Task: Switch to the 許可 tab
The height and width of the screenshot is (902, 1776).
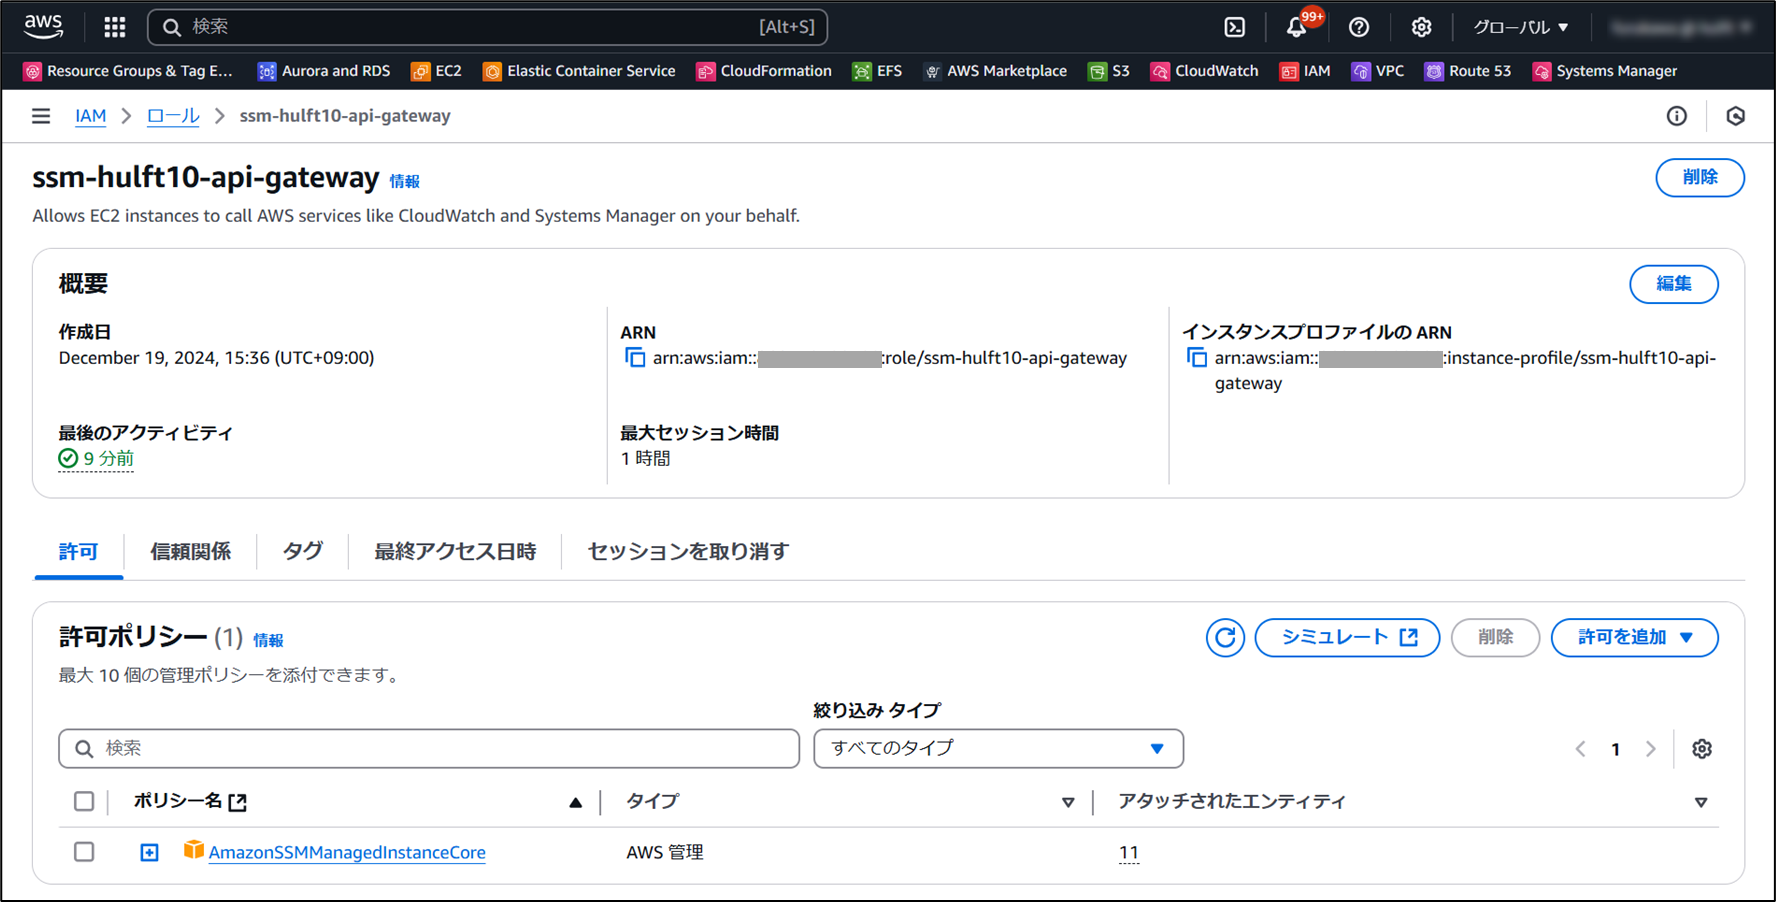Action: click(78, 552)
